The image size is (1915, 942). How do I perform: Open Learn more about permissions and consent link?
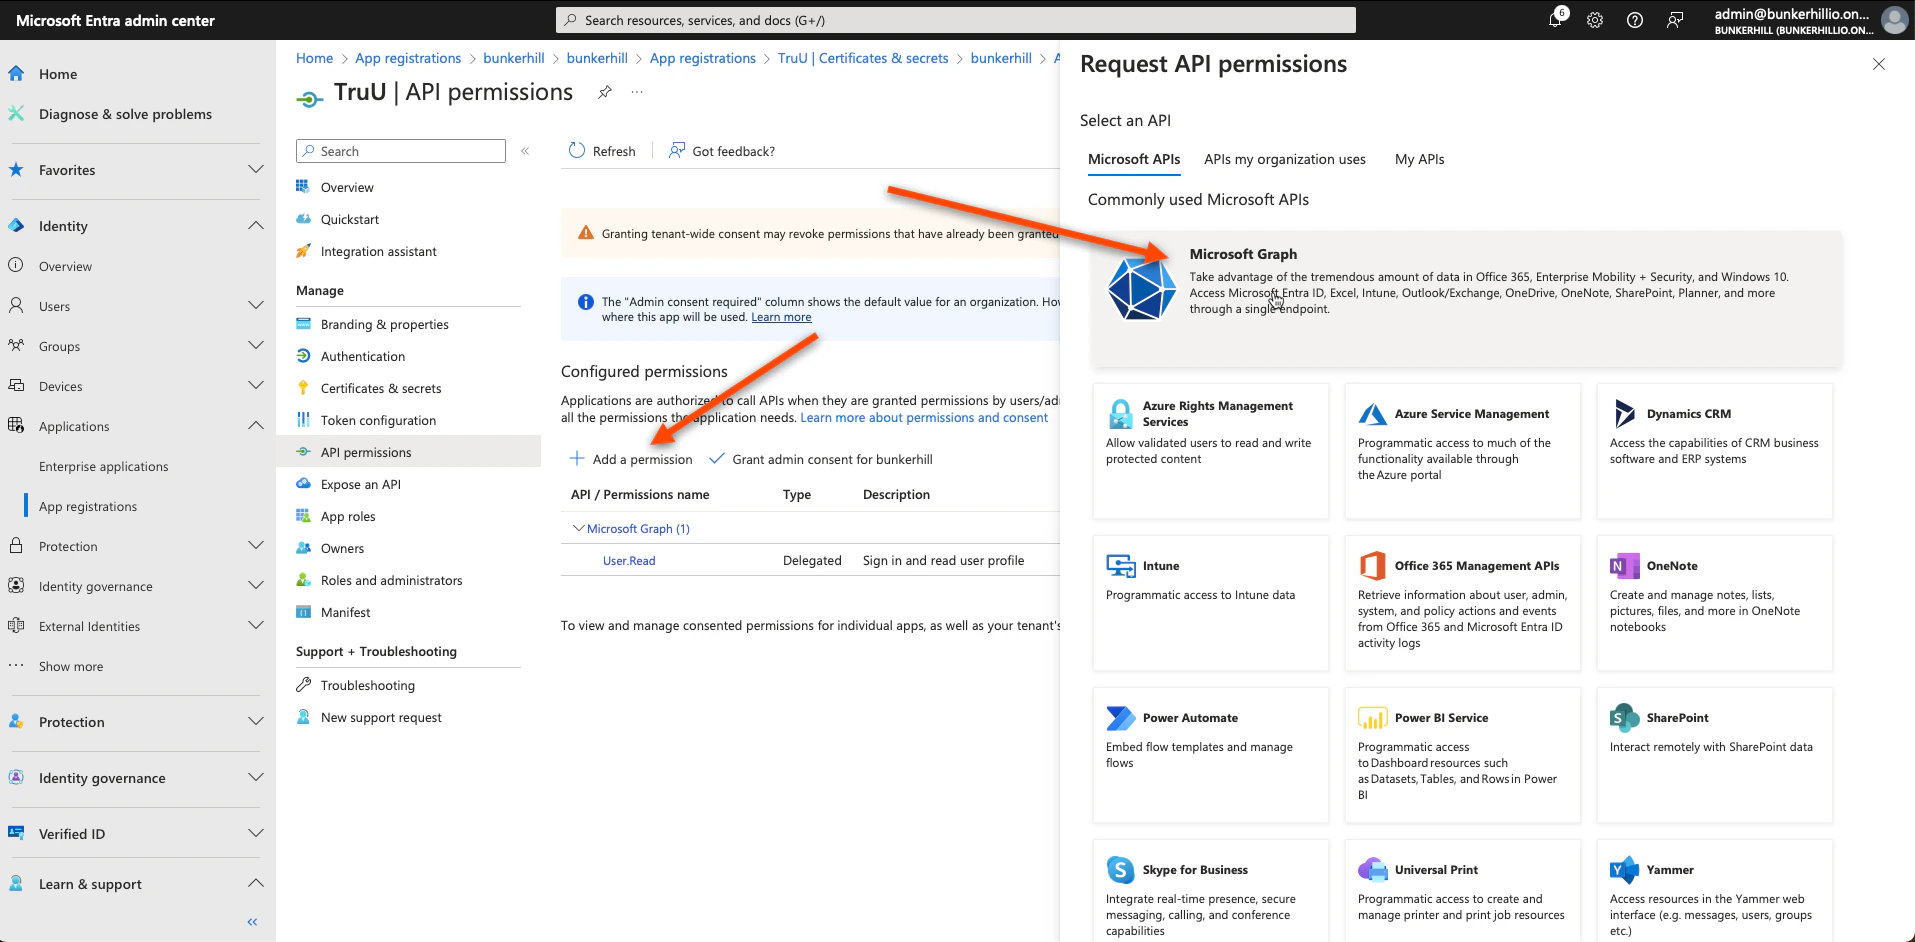pos(924,418)
